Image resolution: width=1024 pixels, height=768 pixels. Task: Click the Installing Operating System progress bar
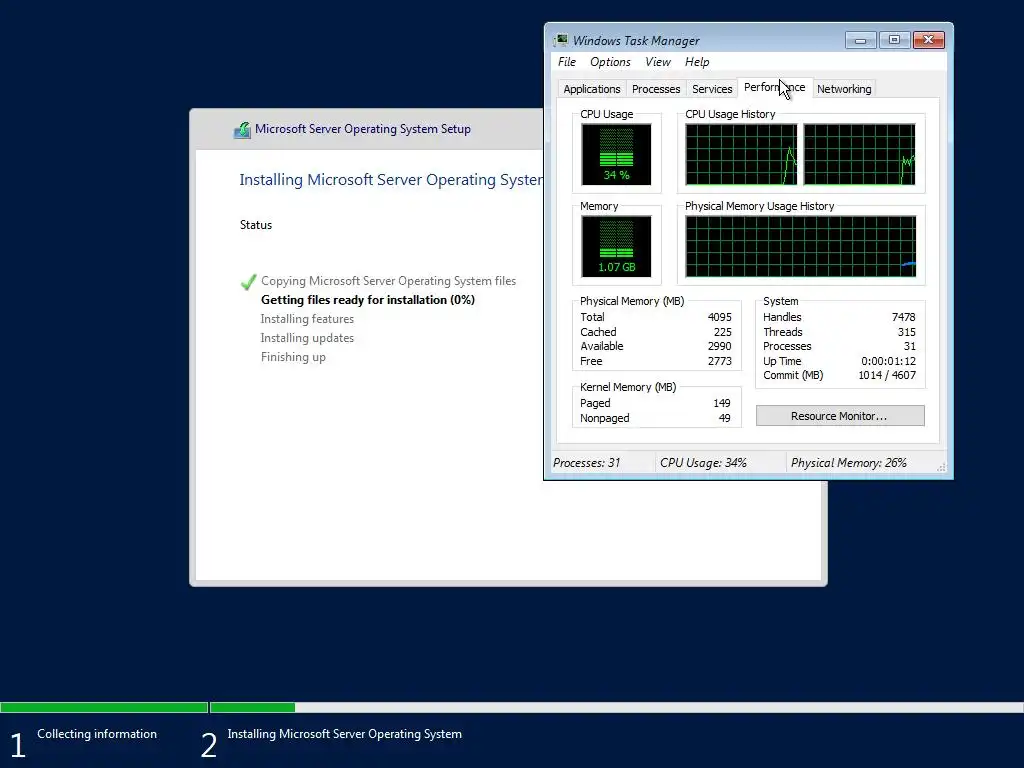[x=616, y=707]
